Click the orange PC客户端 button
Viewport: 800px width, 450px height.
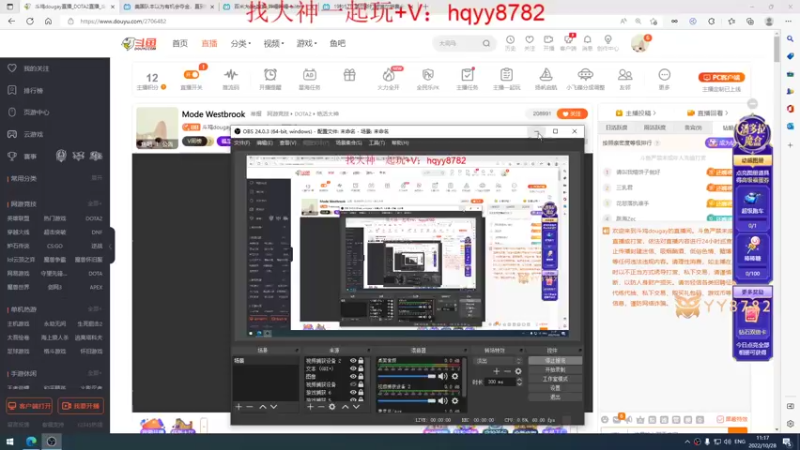[x=721, y=78]
